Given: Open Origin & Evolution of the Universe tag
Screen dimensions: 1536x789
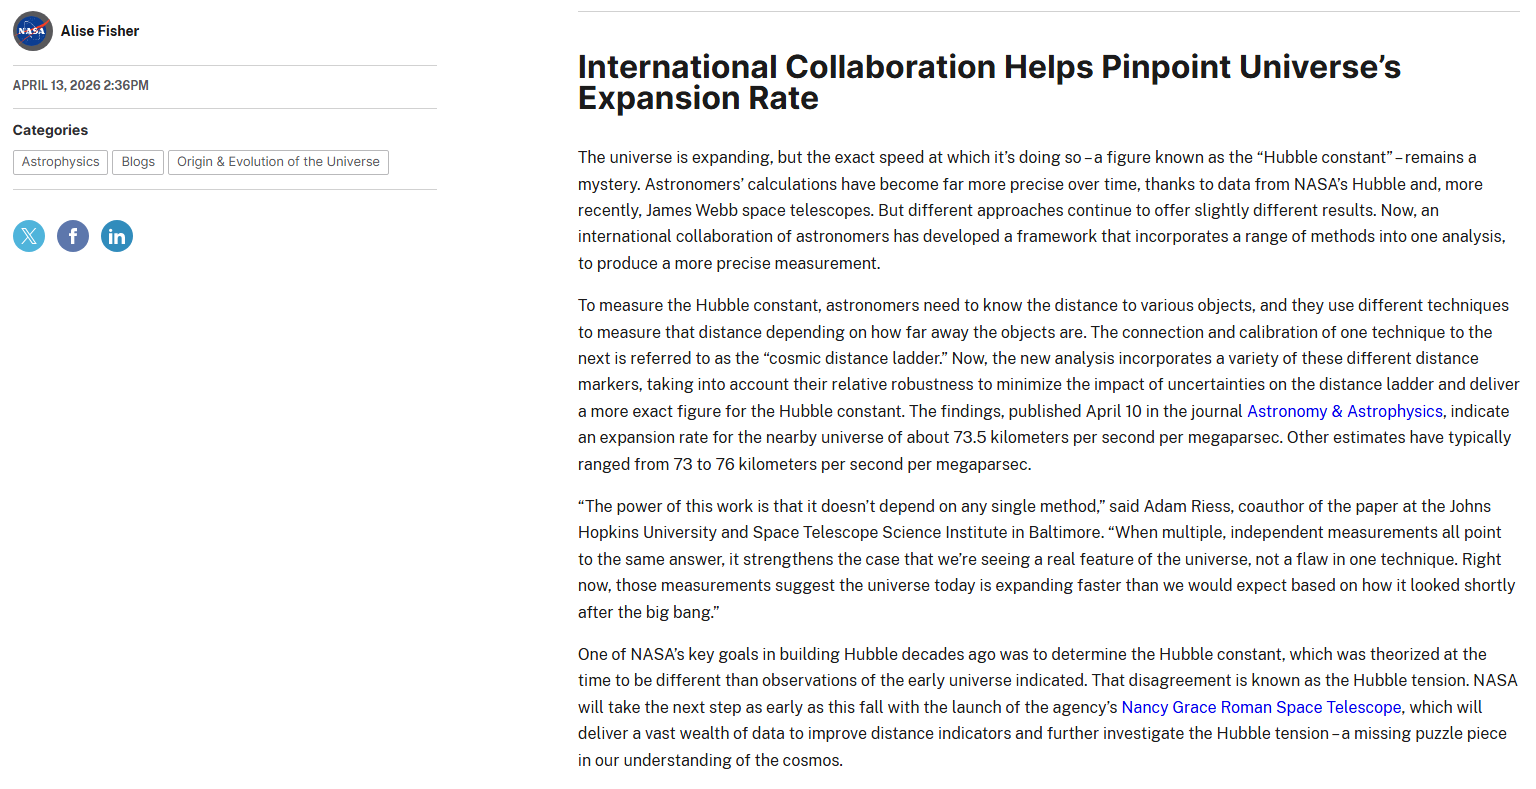Looking at the screenshot, I should tap(278, 162).
